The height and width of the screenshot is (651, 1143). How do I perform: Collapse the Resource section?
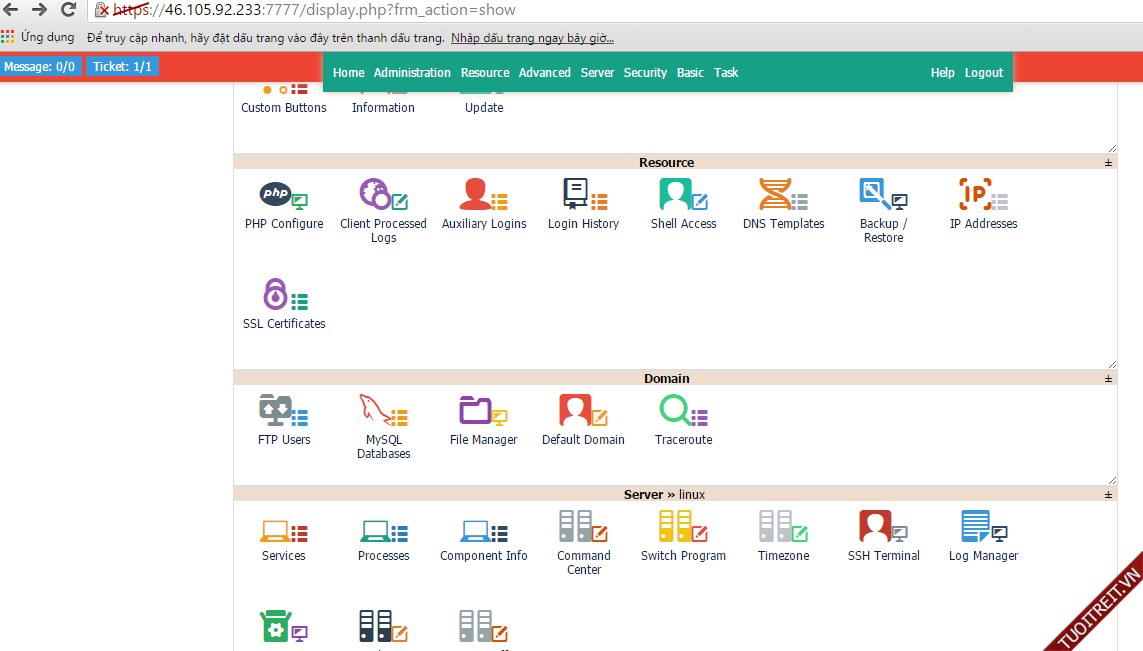1108,163
